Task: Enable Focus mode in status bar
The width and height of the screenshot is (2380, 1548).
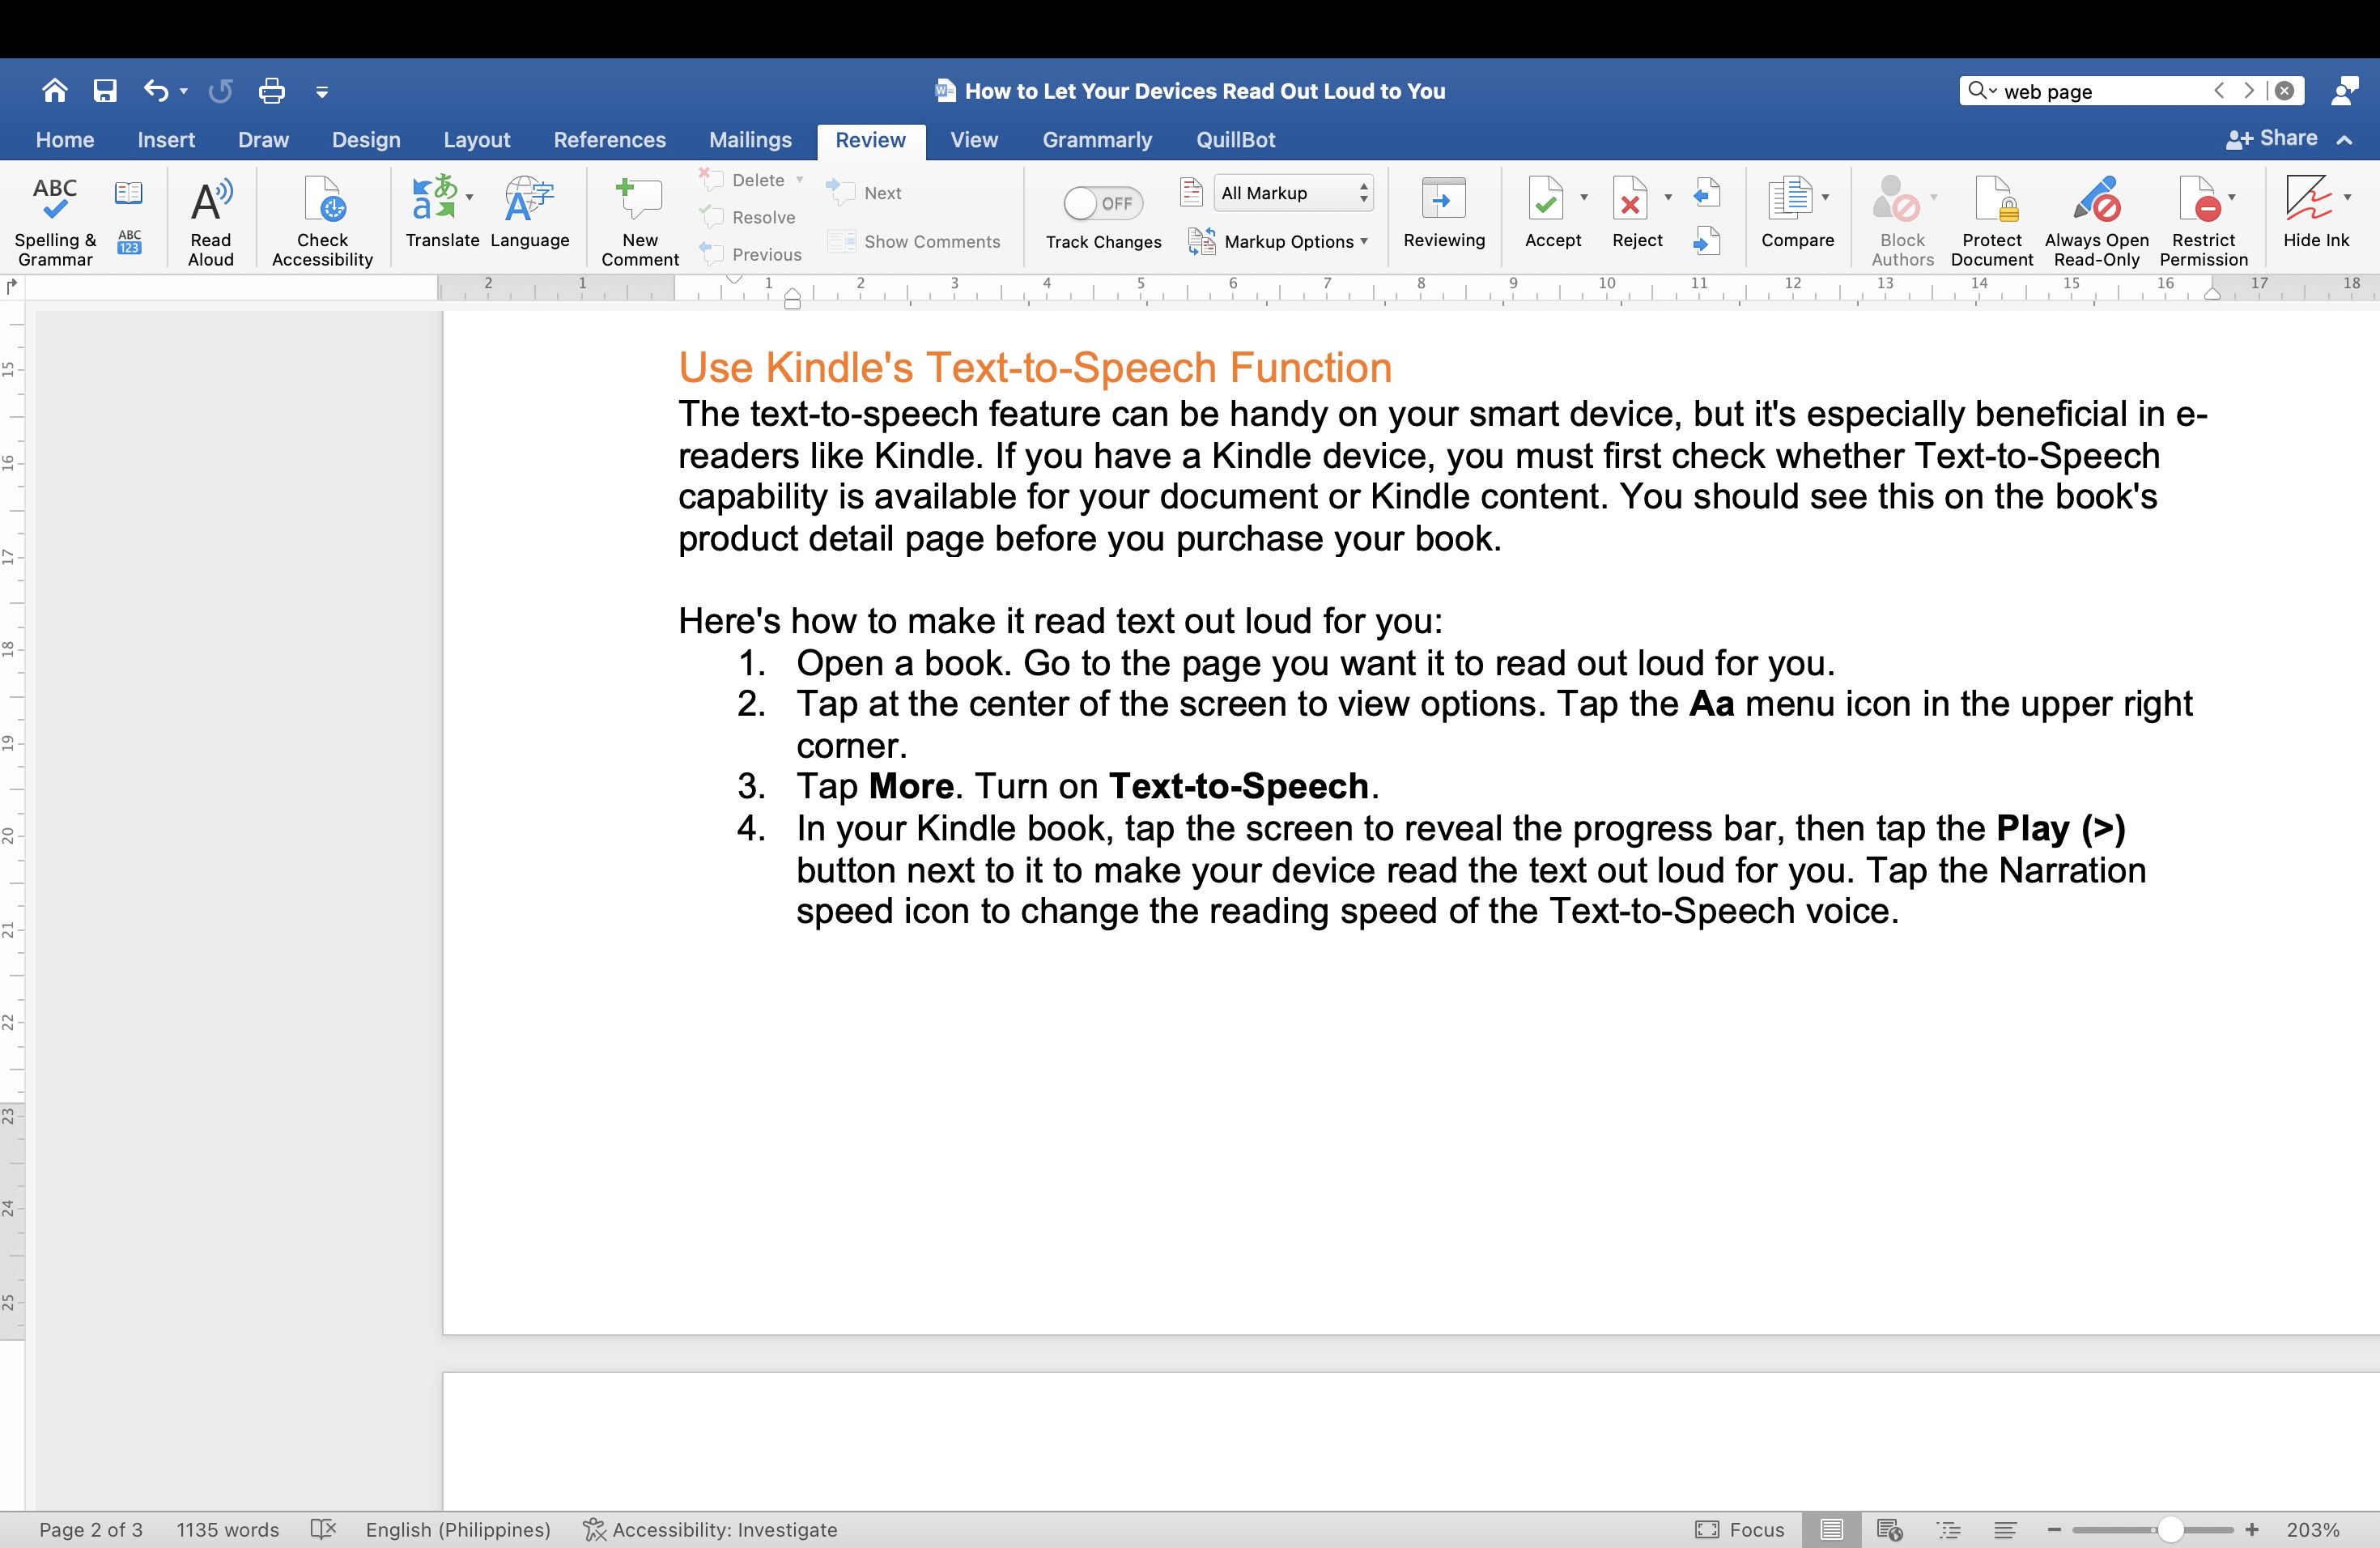Action: coord(1740,1529)
